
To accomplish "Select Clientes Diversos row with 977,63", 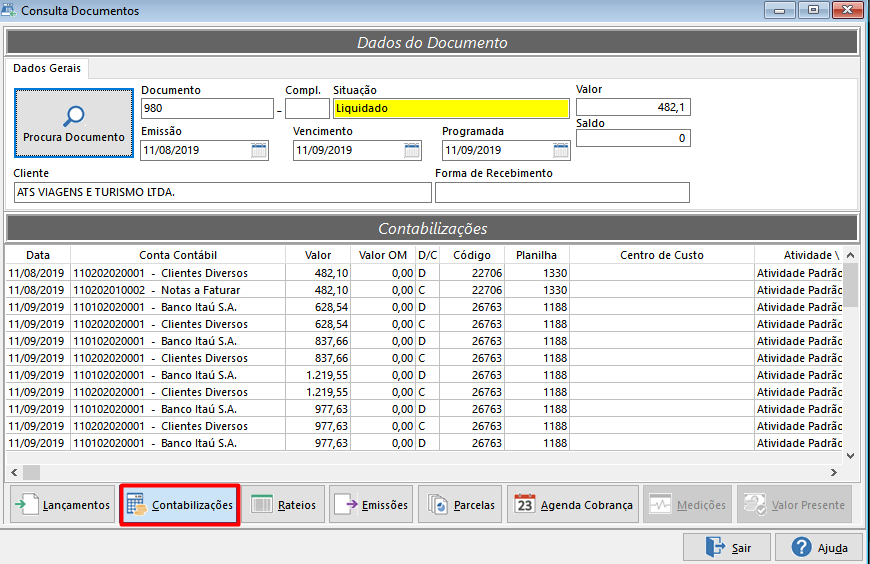I will (424, 426).
